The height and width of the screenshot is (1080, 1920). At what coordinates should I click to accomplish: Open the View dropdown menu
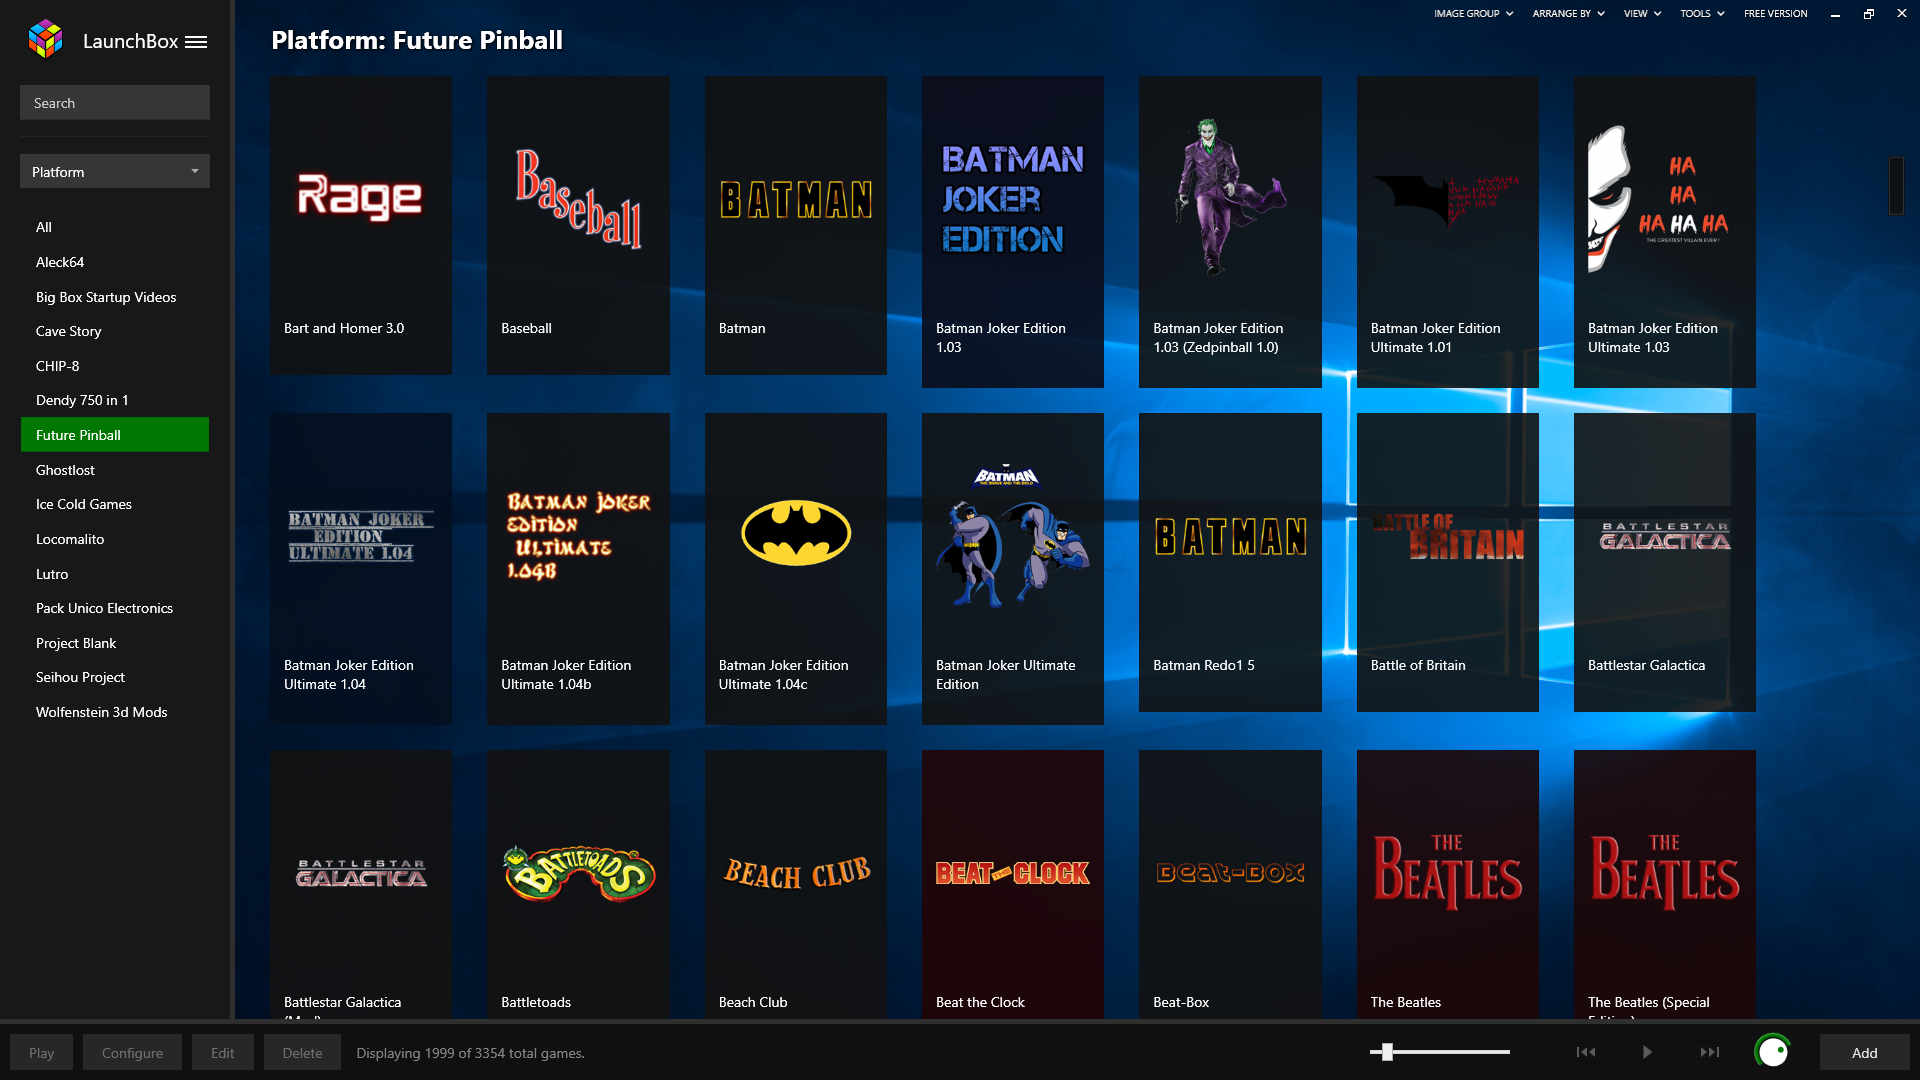coord(1642,14)
